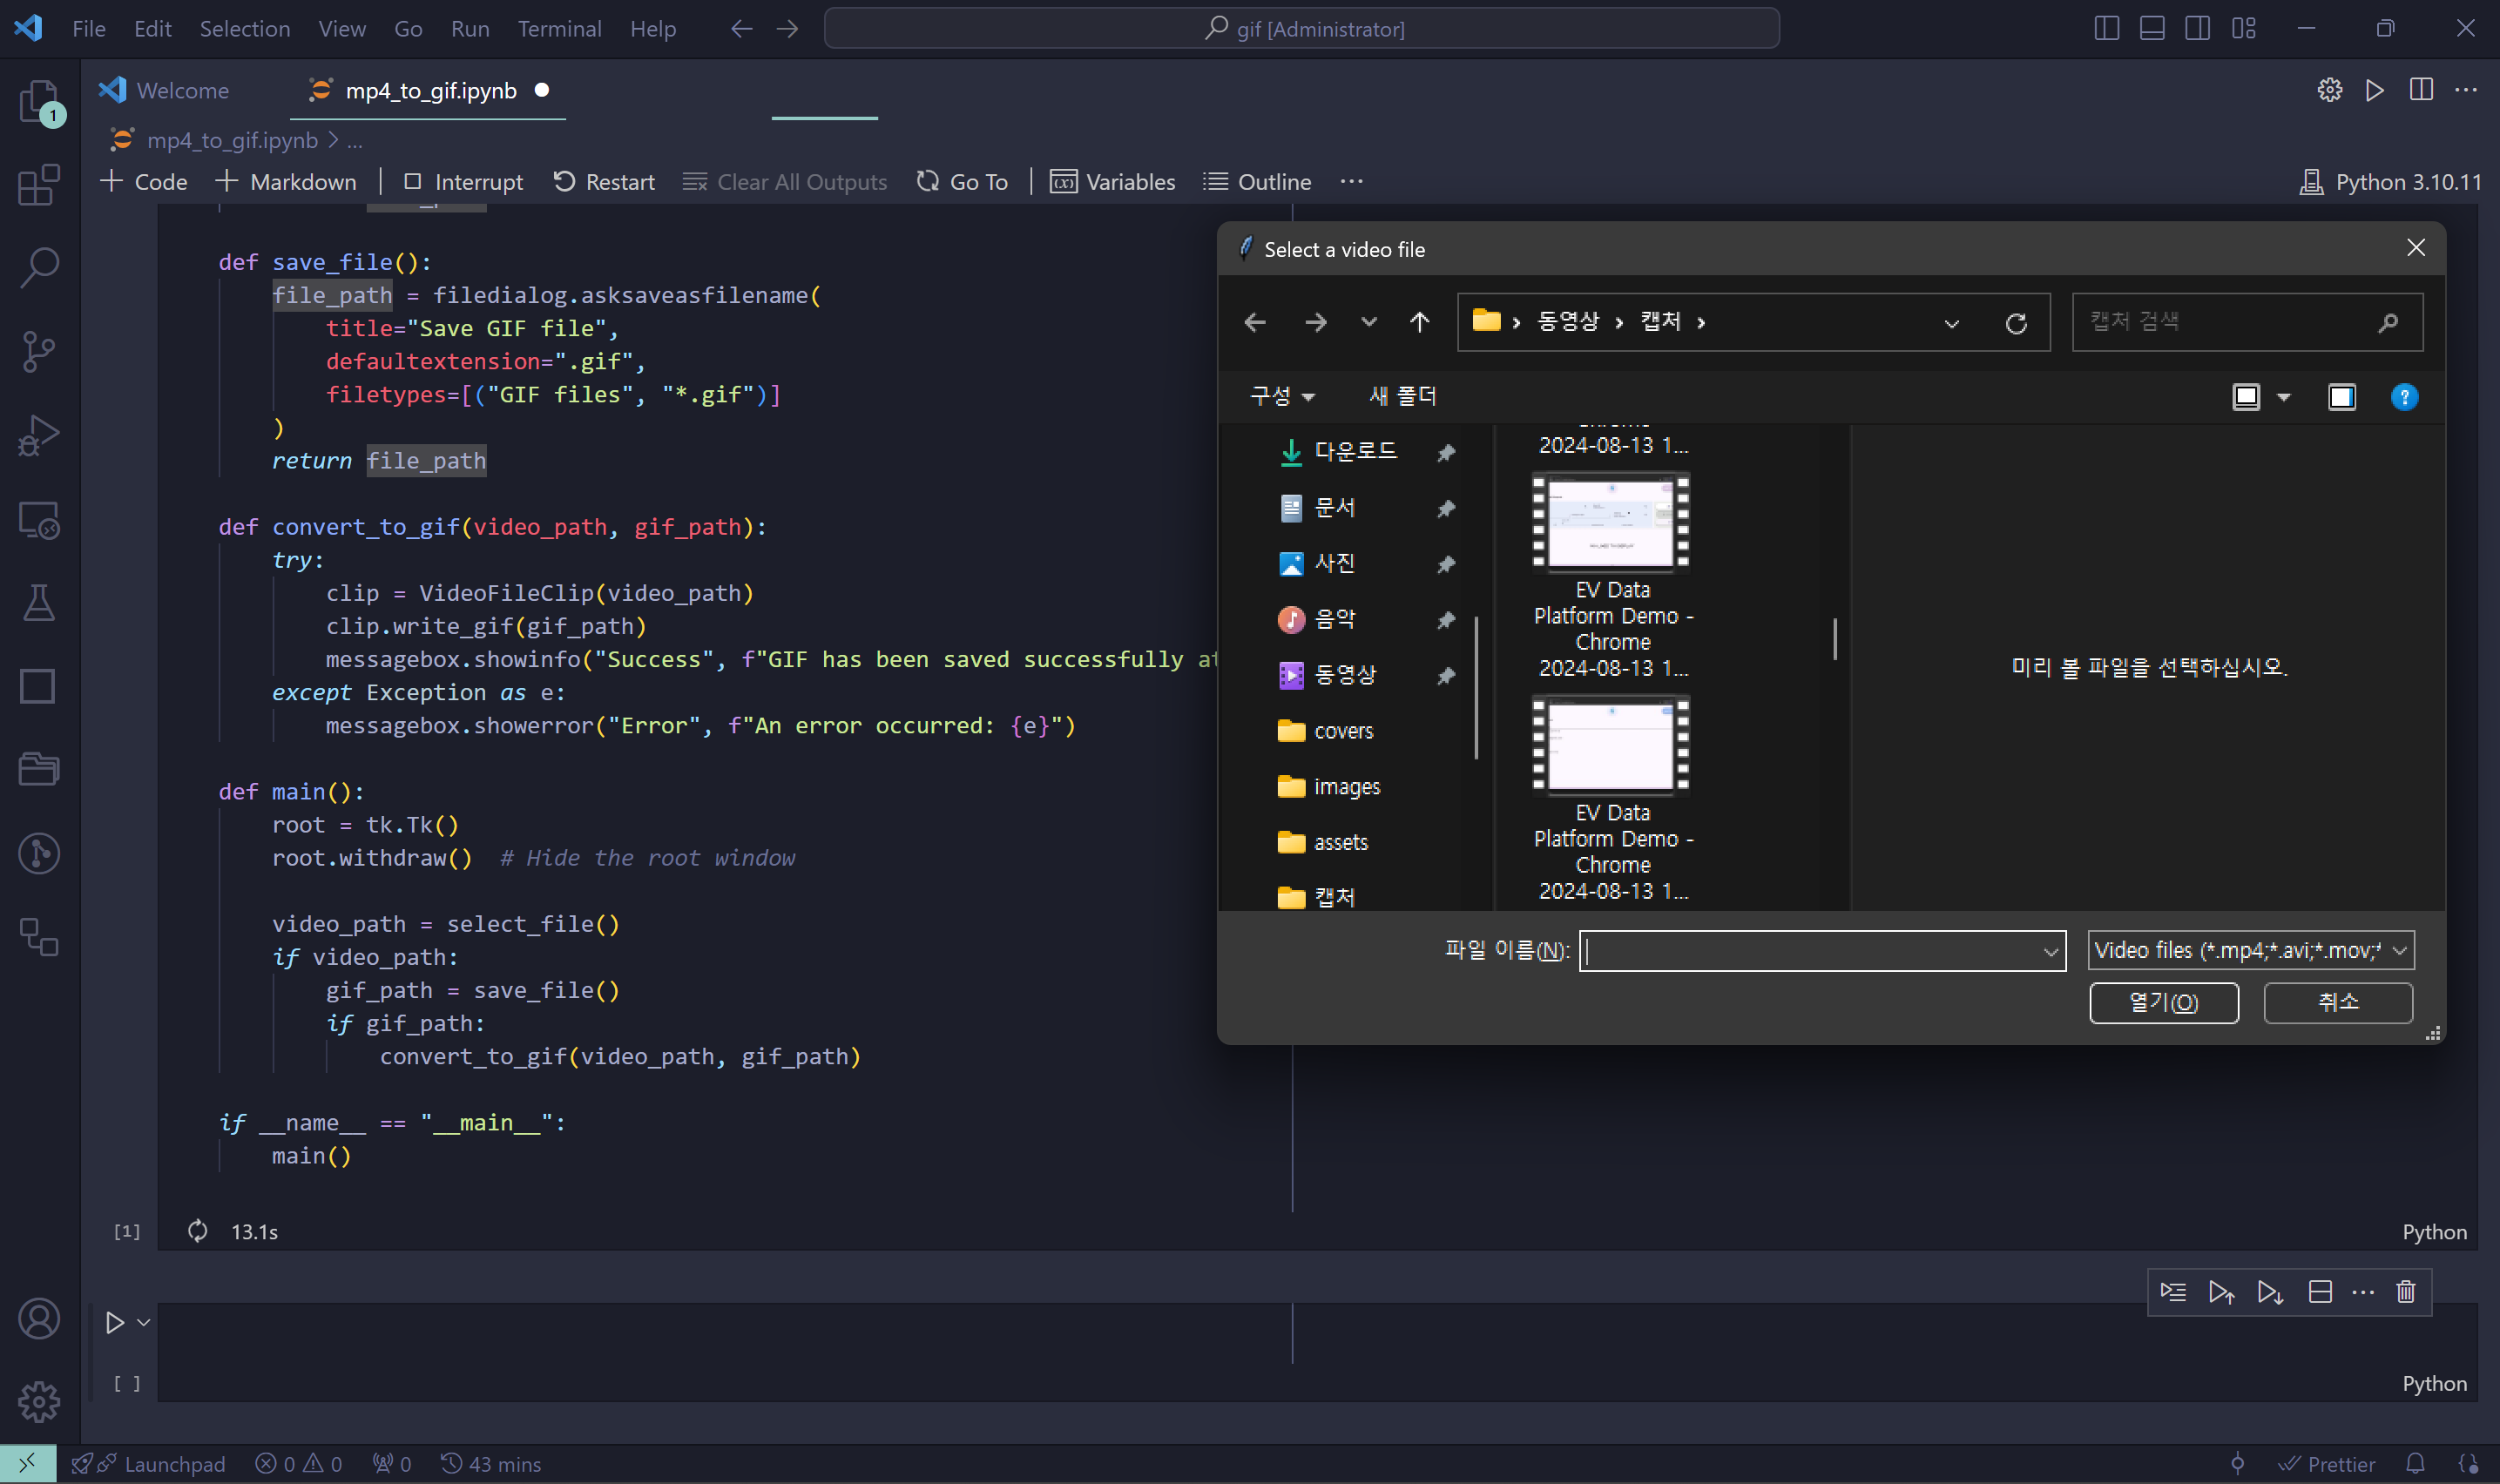
Task: Expand the 구성 organize dropdown
Action: pyautogui.click(x=1281, y=397)
